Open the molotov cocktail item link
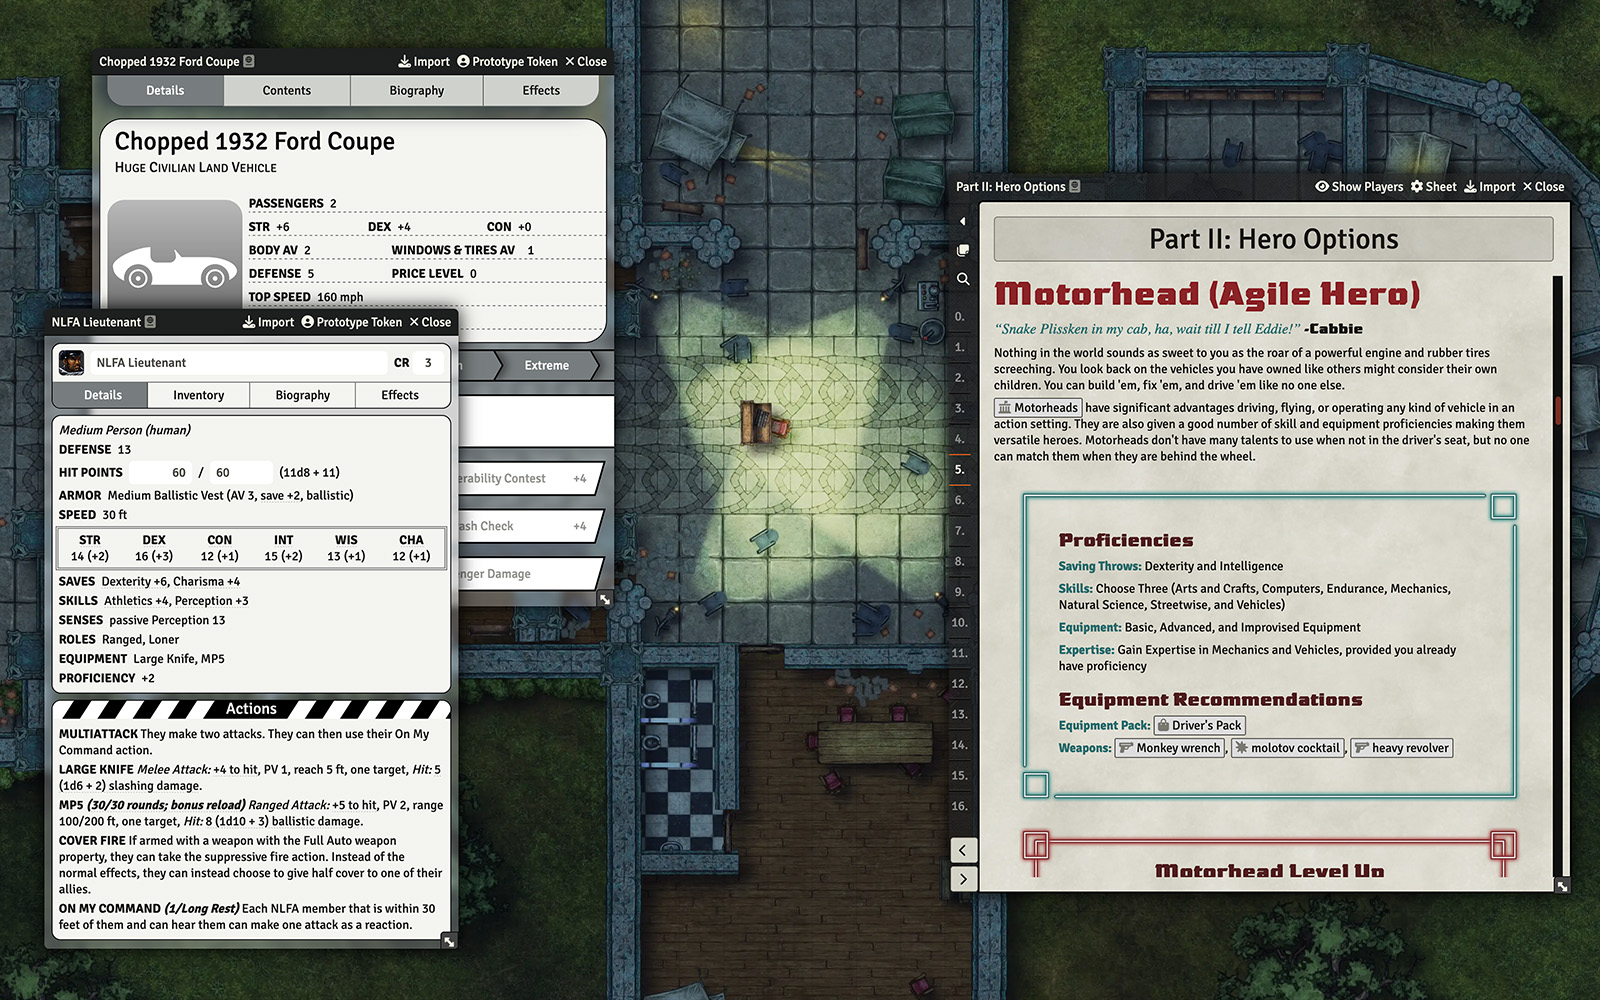This screenshot has width=1600, height=1000. (x=1288, y=748)
